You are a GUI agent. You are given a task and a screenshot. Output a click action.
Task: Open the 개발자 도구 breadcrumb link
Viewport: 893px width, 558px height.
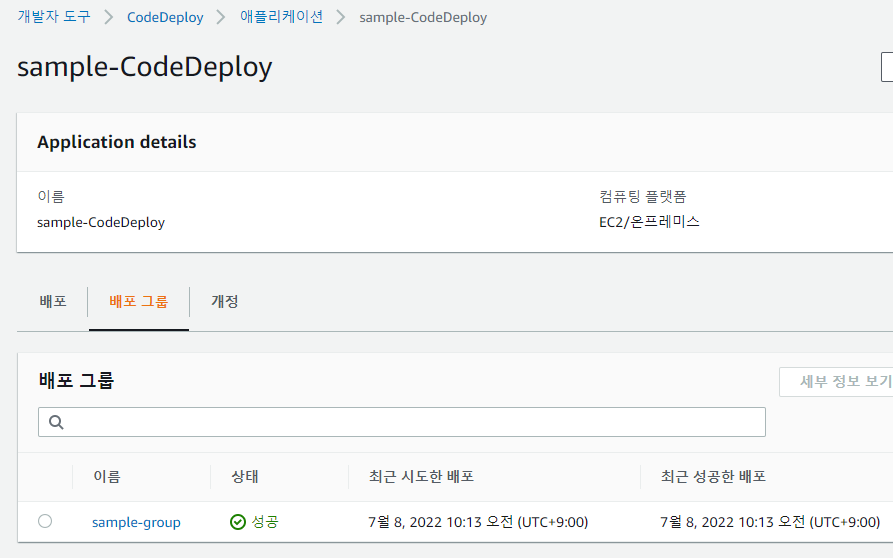pos(54,17)
